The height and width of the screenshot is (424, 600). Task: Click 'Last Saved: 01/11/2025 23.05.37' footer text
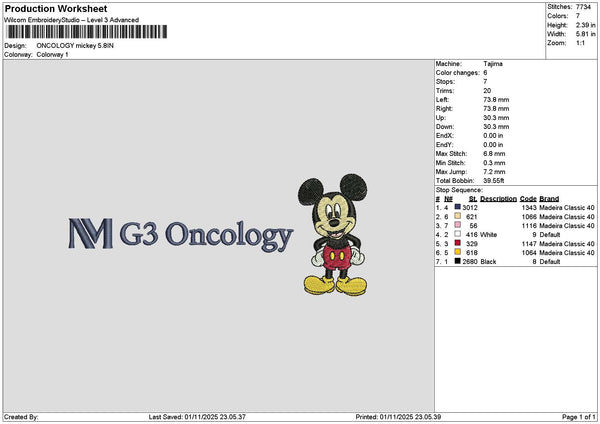coord(197,417)
